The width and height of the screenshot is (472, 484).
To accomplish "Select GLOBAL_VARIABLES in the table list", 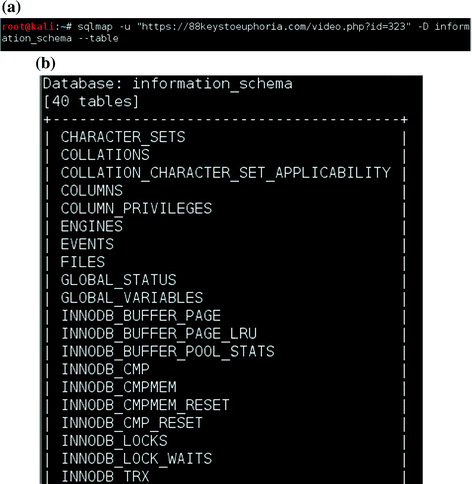I will [x=132, y=298].
